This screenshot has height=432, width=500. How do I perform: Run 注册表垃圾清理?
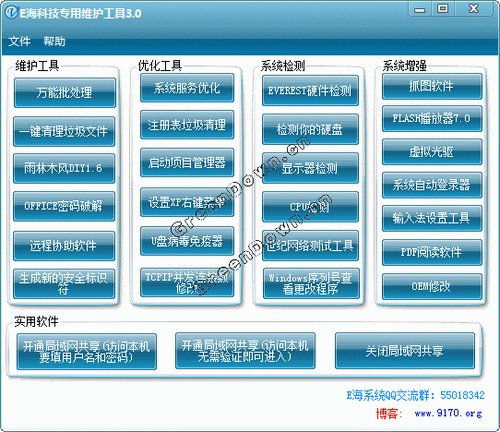tap(187, 125)
